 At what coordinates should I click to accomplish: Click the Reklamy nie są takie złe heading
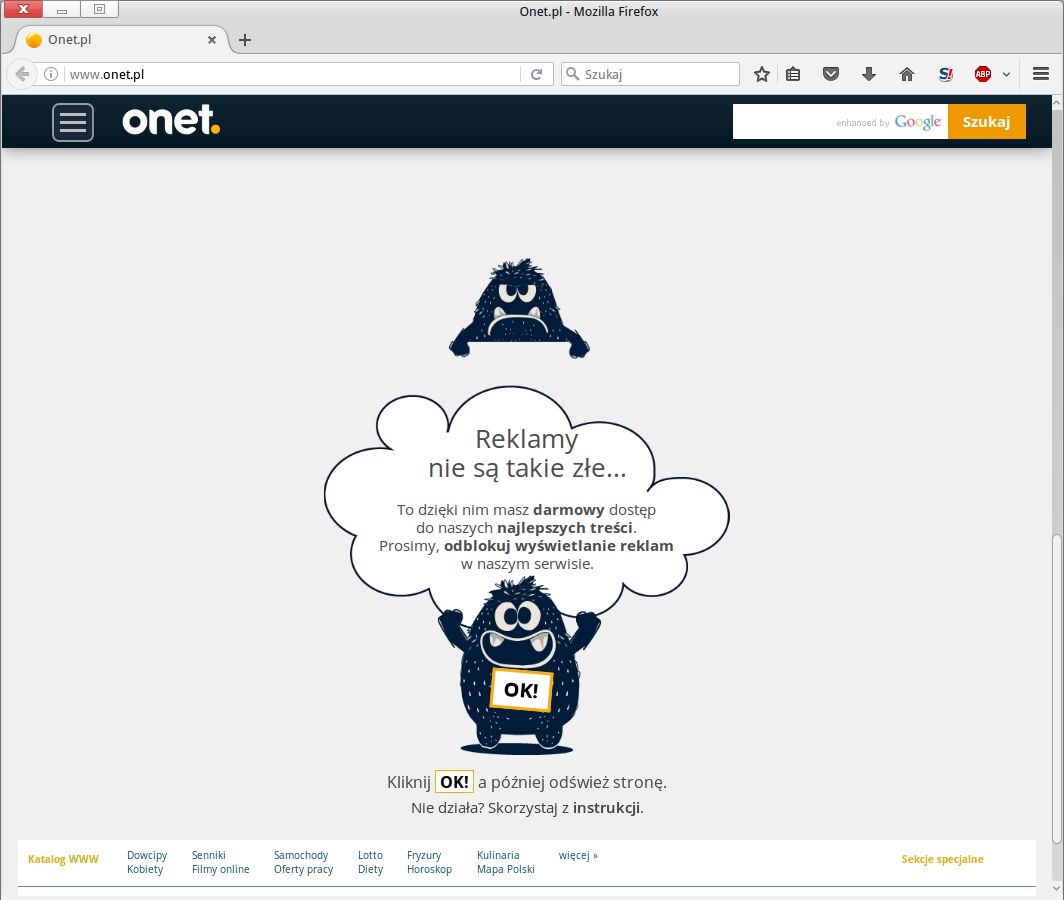coord(527,453)
